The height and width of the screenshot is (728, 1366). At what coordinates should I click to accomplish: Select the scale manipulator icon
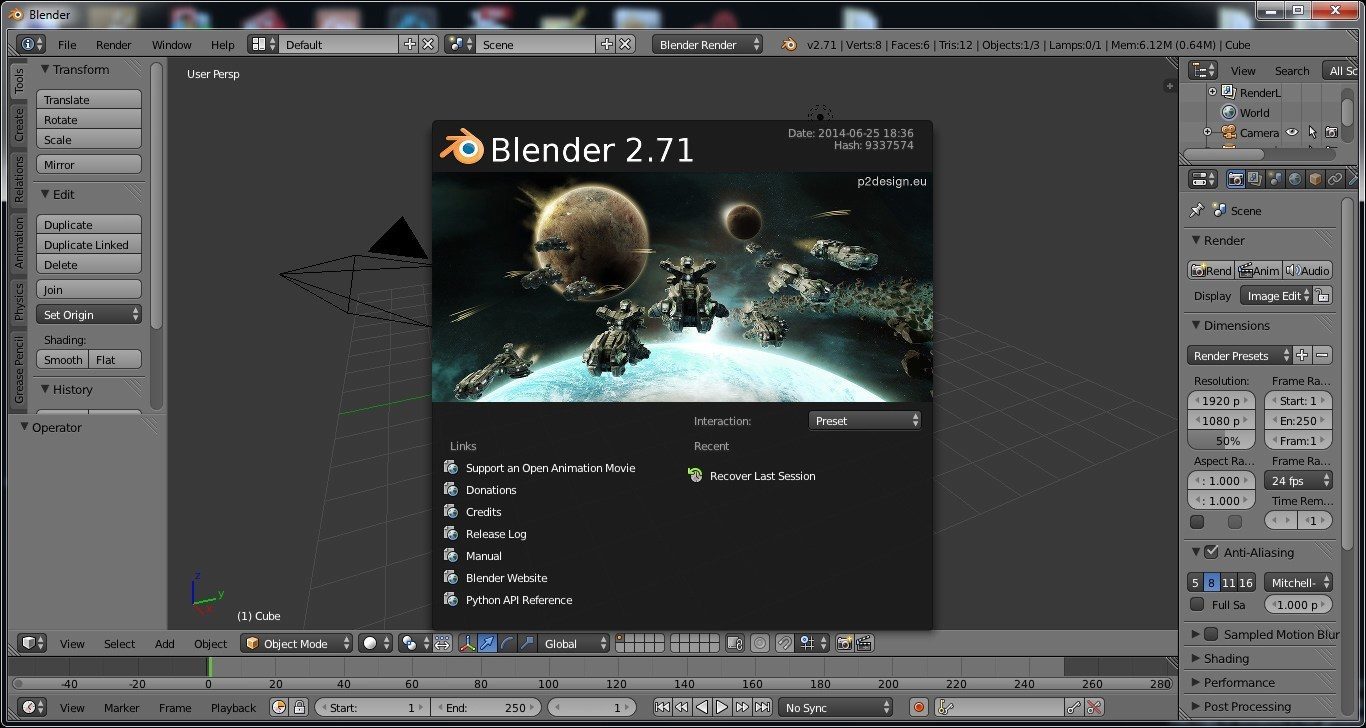527,643
